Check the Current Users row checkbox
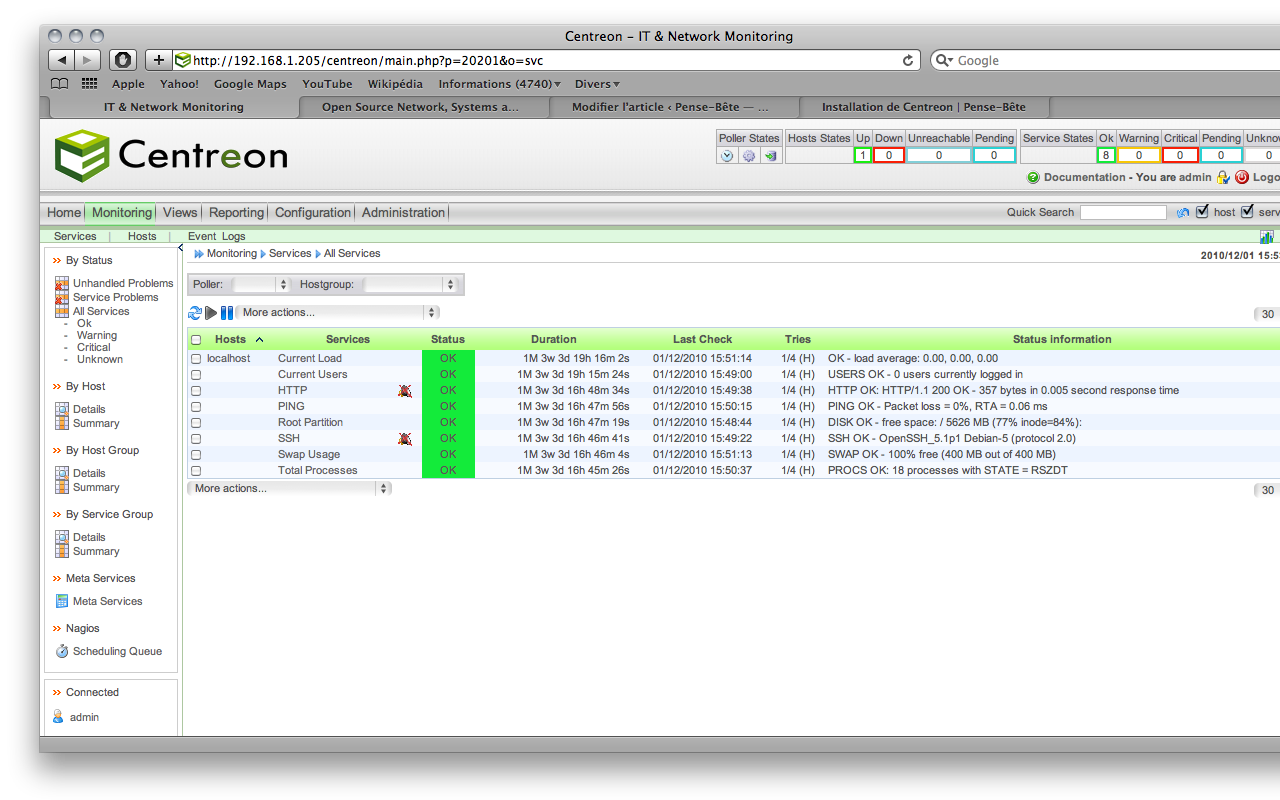Viewport: 1280px width, 800px height. click(x=196, y=375)
